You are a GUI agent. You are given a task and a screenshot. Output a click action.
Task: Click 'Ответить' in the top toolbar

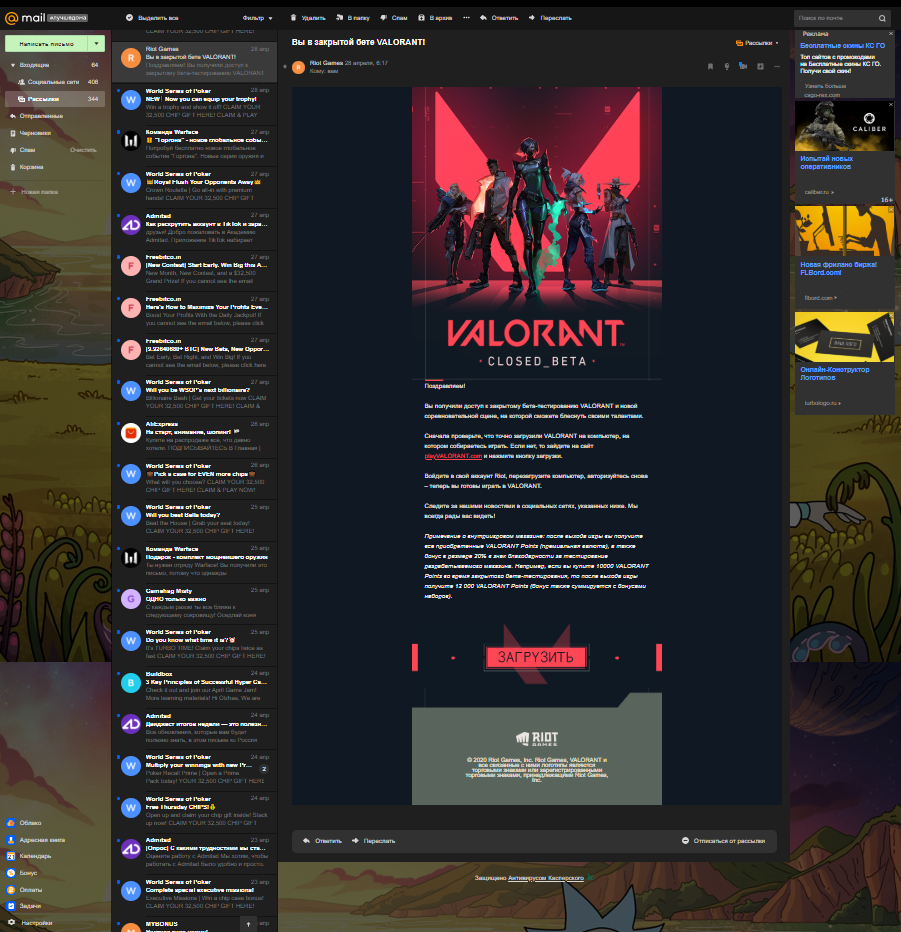[x=499, y=18]
